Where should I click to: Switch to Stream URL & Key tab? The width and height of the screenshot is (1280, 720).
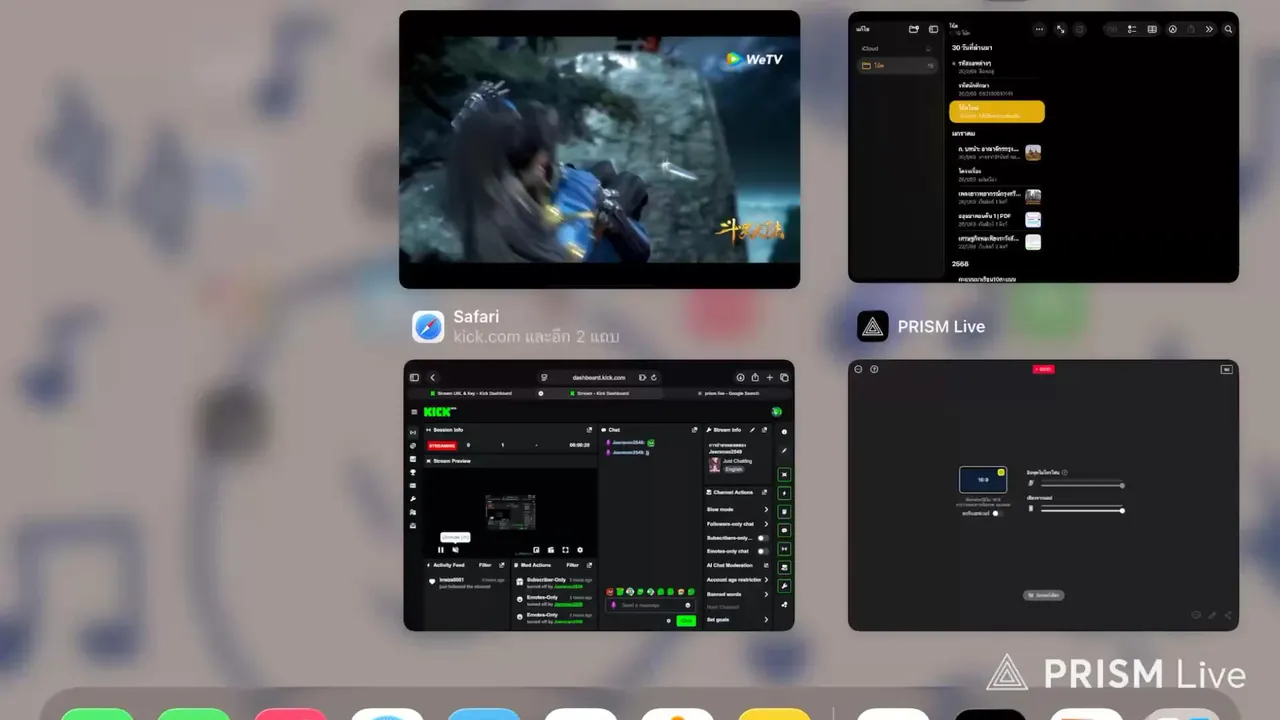pos(470,393)
